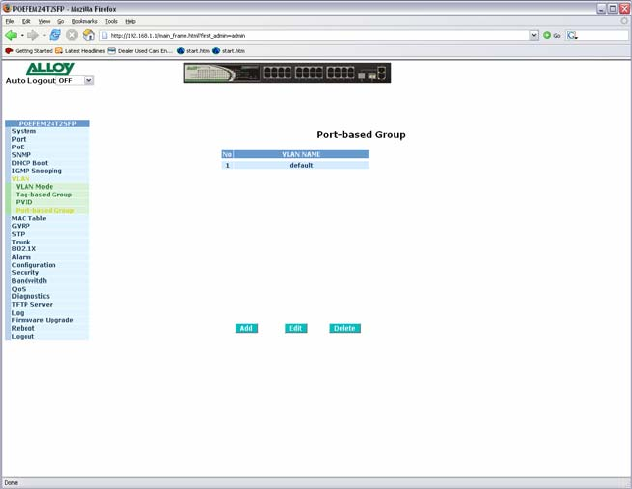
Task: Open TFTP Server in the sidebar
Action: tap(32, 304)
